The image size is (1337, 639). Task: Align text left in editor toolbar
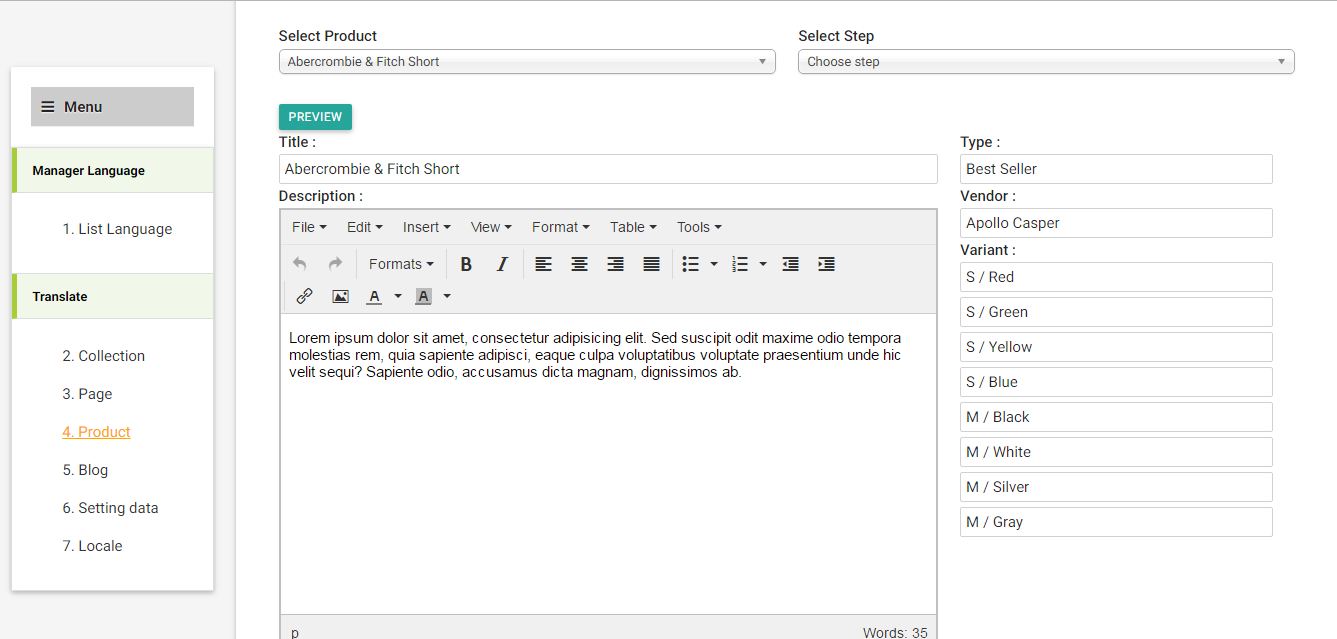tap(543, 264)
